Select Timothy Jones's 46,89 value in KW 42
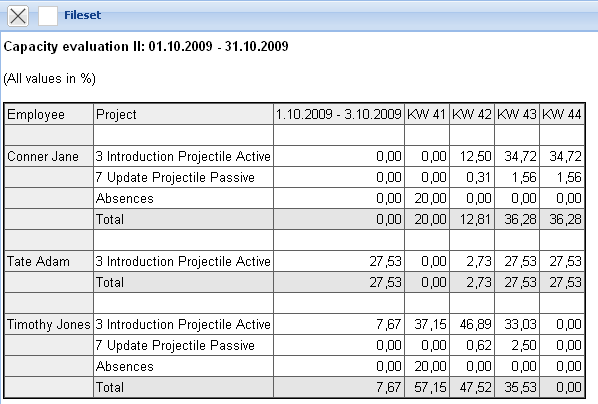598x404 pixels. (472, 324)
